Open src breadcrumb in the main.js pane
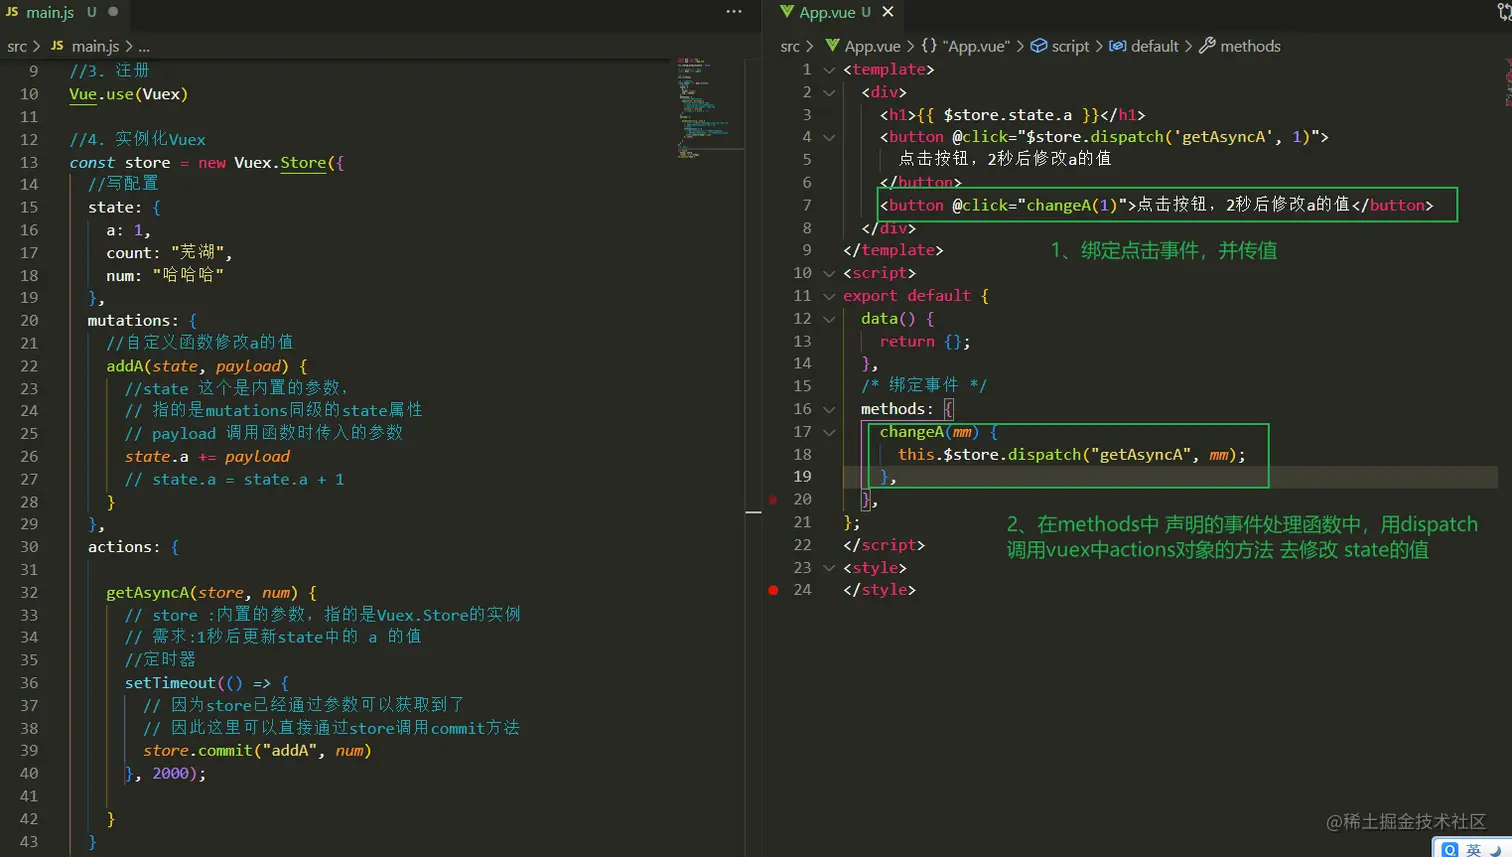 (17, 46)
